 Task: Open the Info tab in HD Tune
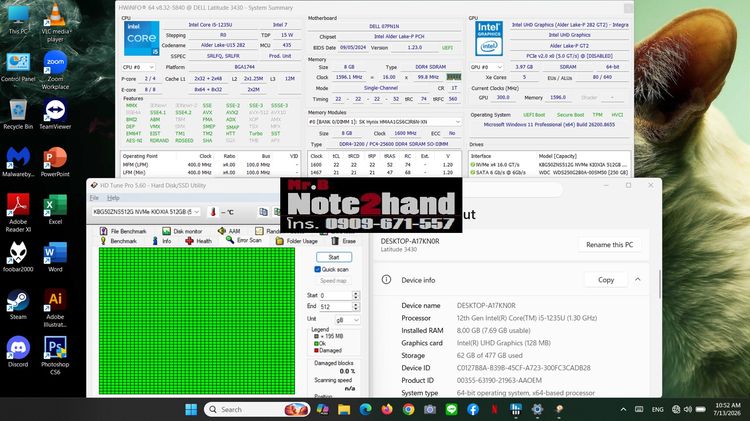pyautogui.click(x=161, y=241)
